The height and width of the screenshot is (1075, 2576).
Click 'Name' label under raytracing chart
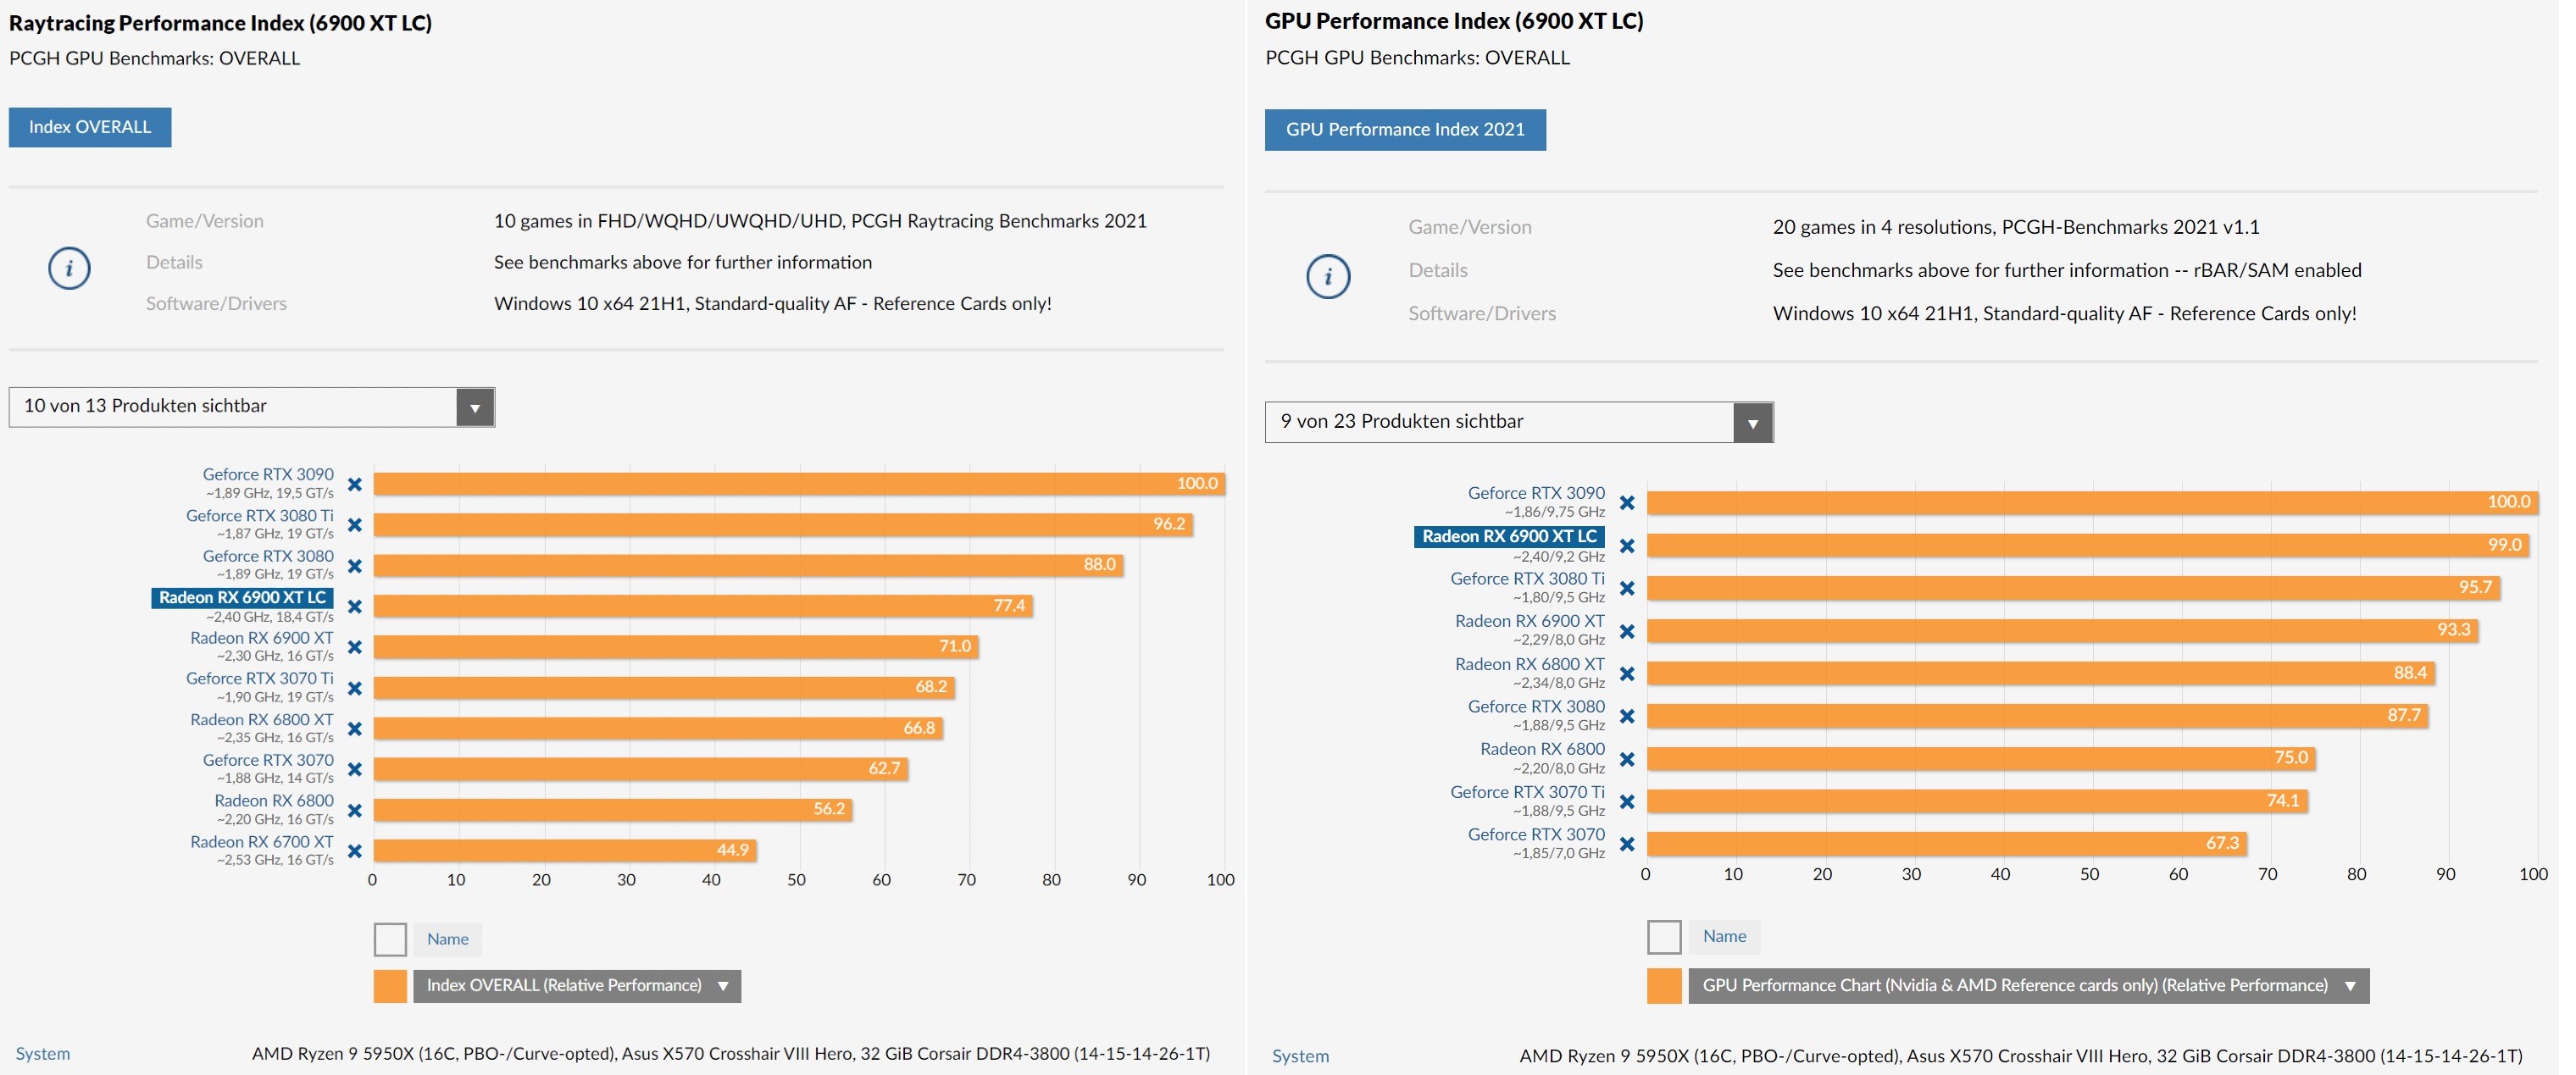point(448,939)
